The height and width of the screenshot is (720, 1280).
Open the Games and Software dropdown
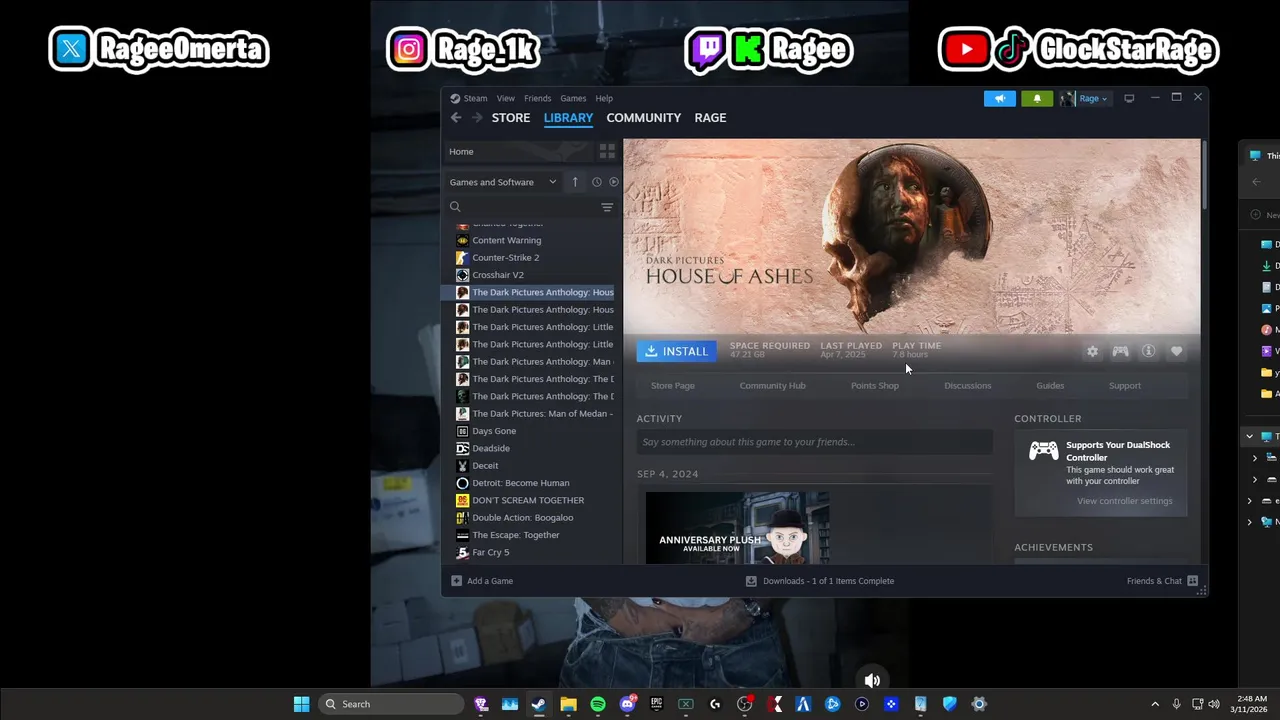click(x=503, y=182)
